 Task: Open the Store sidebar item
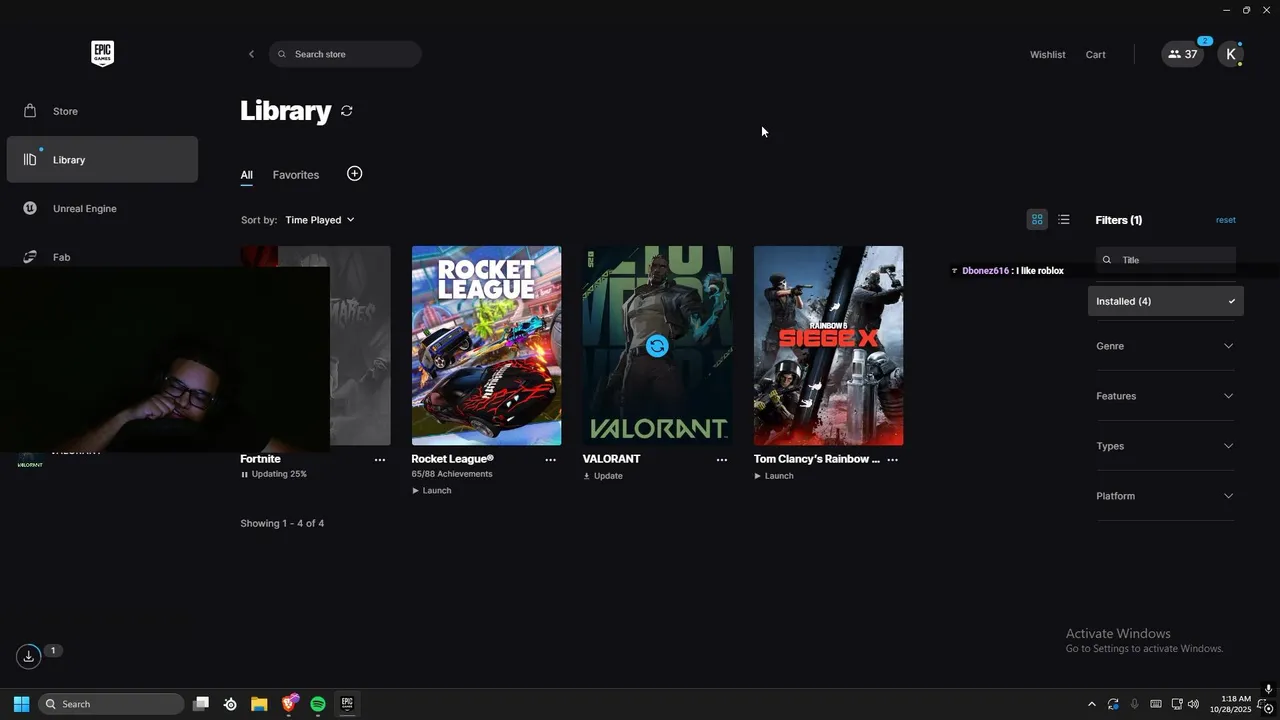click(102, 111)
